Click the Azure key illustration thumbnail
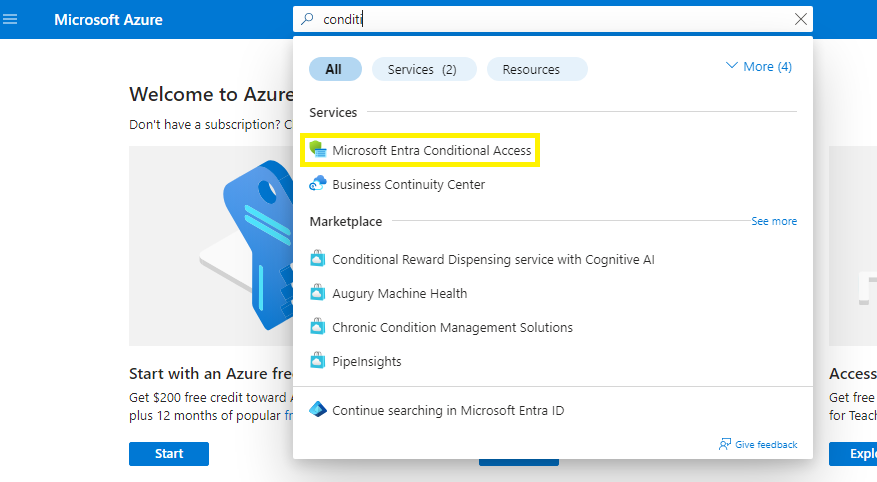Viewport: 877px width, 482px height. (211, 246)
